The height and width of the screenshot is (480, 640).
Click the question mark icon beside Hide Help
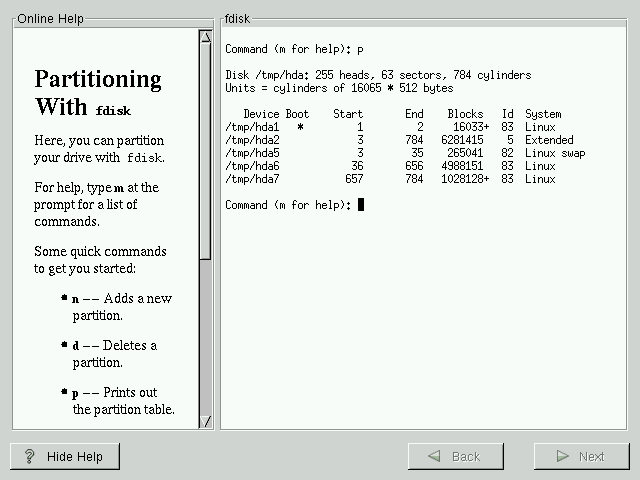point(30,456)
